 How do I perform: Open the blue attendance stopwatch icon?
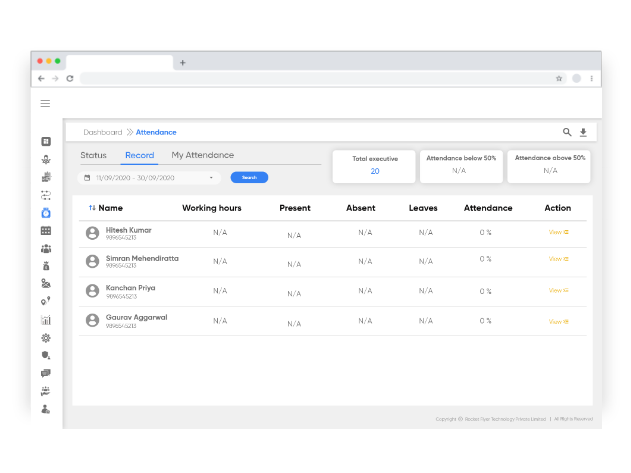click(x=46, y=213)
